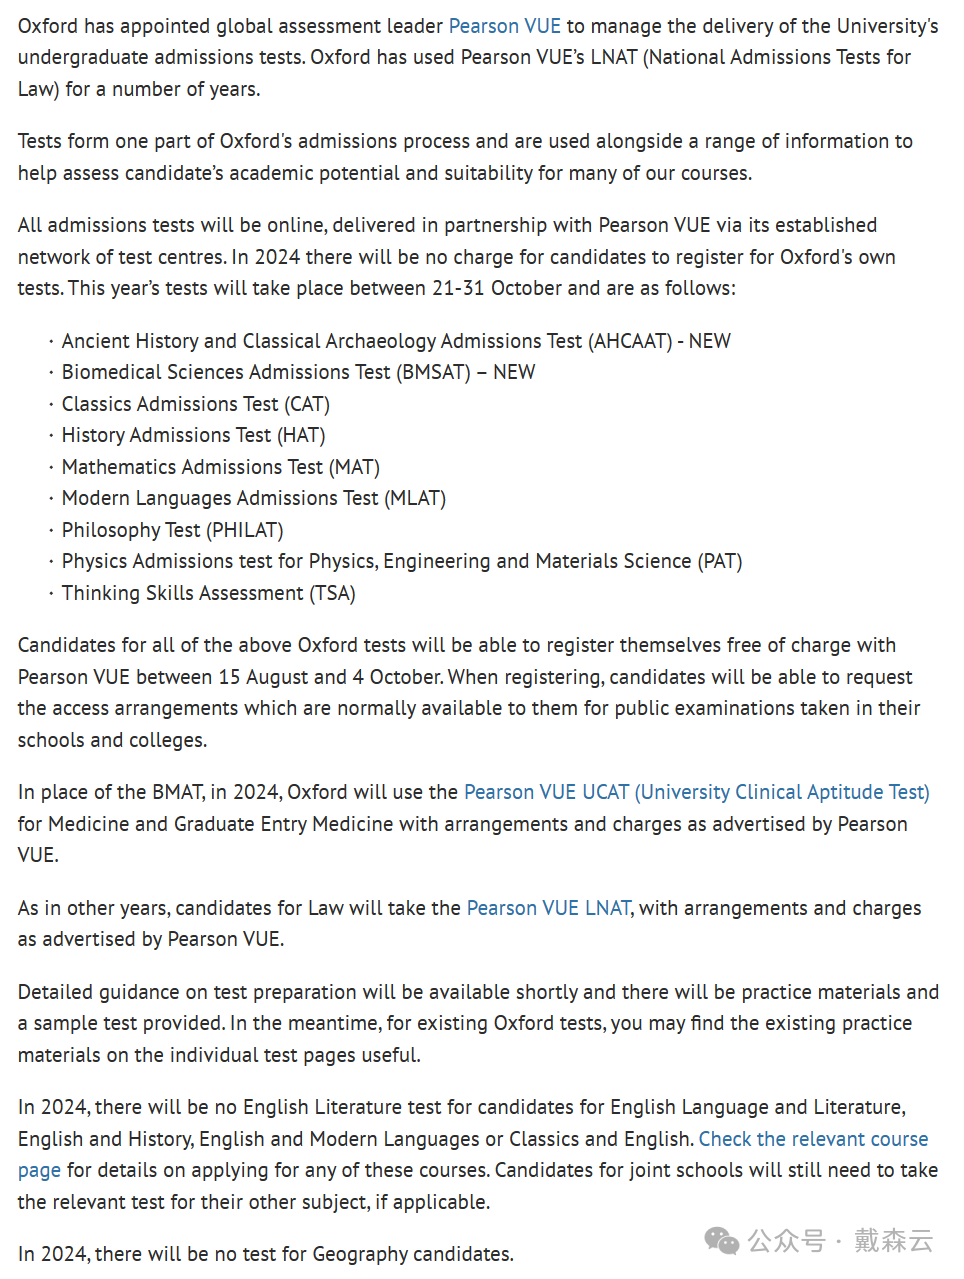This screenshot has height=1279, width=964.
Task: Click Thinking Skills Assessment (TSA) list item
Action: click(x=208, y=593)
